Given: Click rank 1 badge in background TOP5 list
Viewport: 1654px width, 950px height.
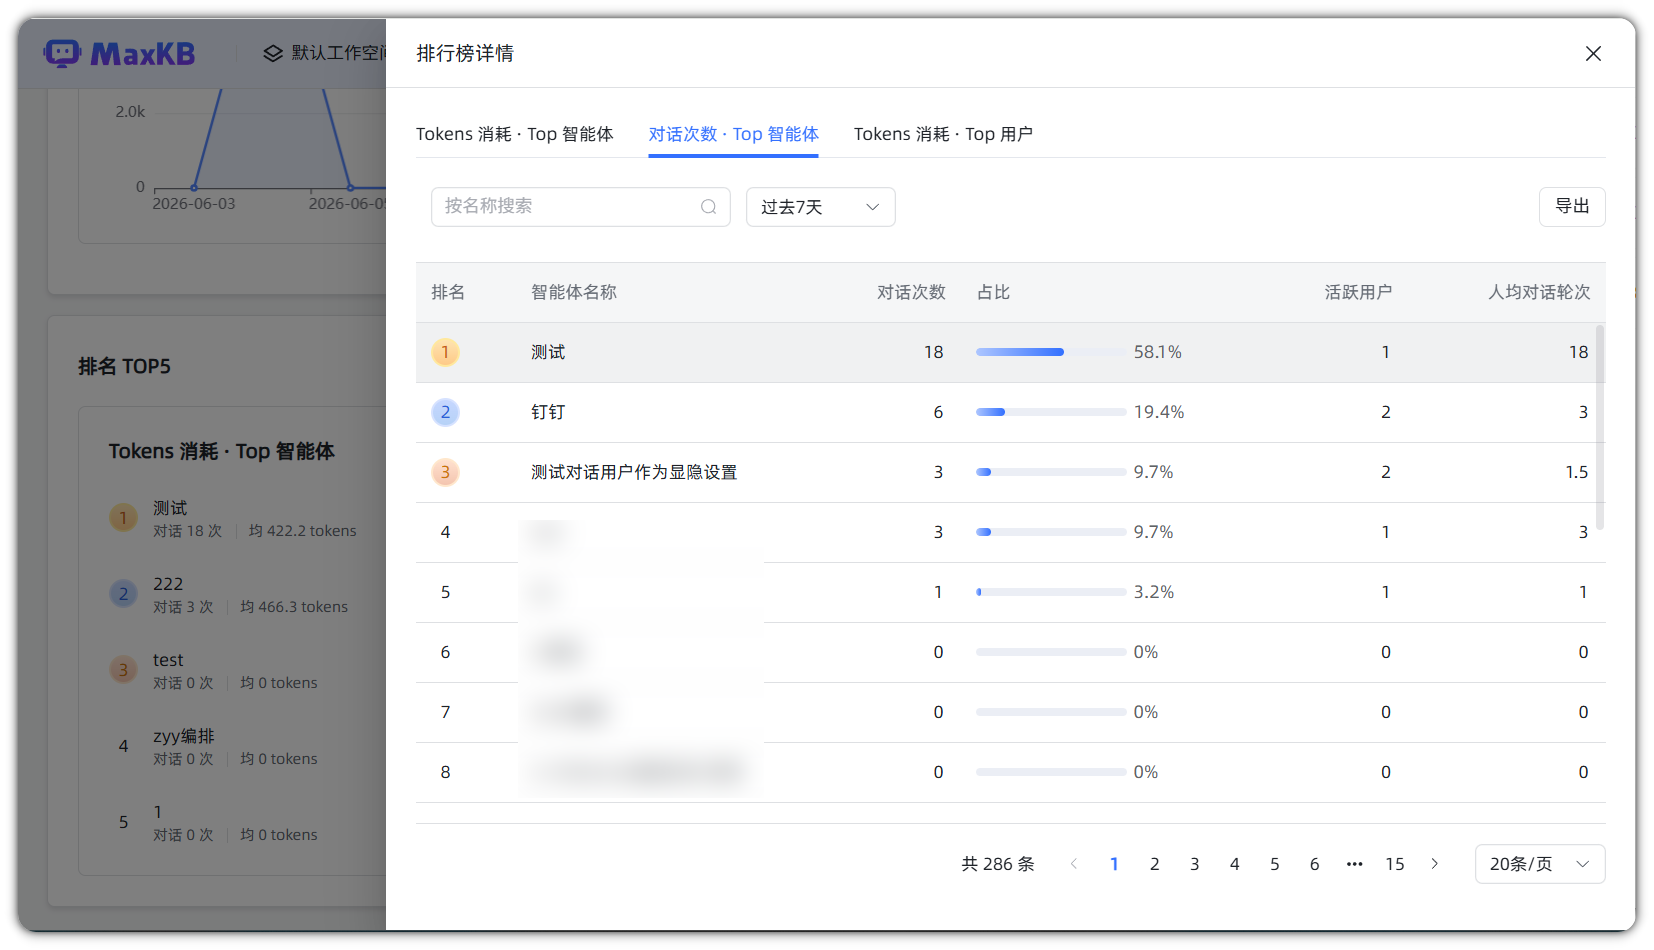Looking at the screenshot, I should tap(123, 518).
